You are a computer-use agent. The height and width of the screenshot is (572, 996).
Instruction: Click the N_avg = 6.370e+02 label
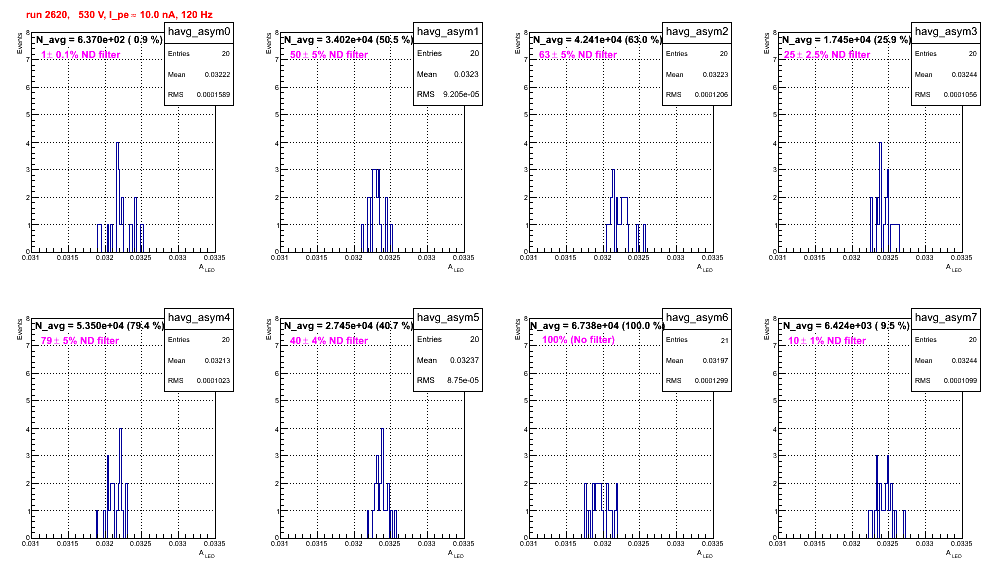(99, 39)
